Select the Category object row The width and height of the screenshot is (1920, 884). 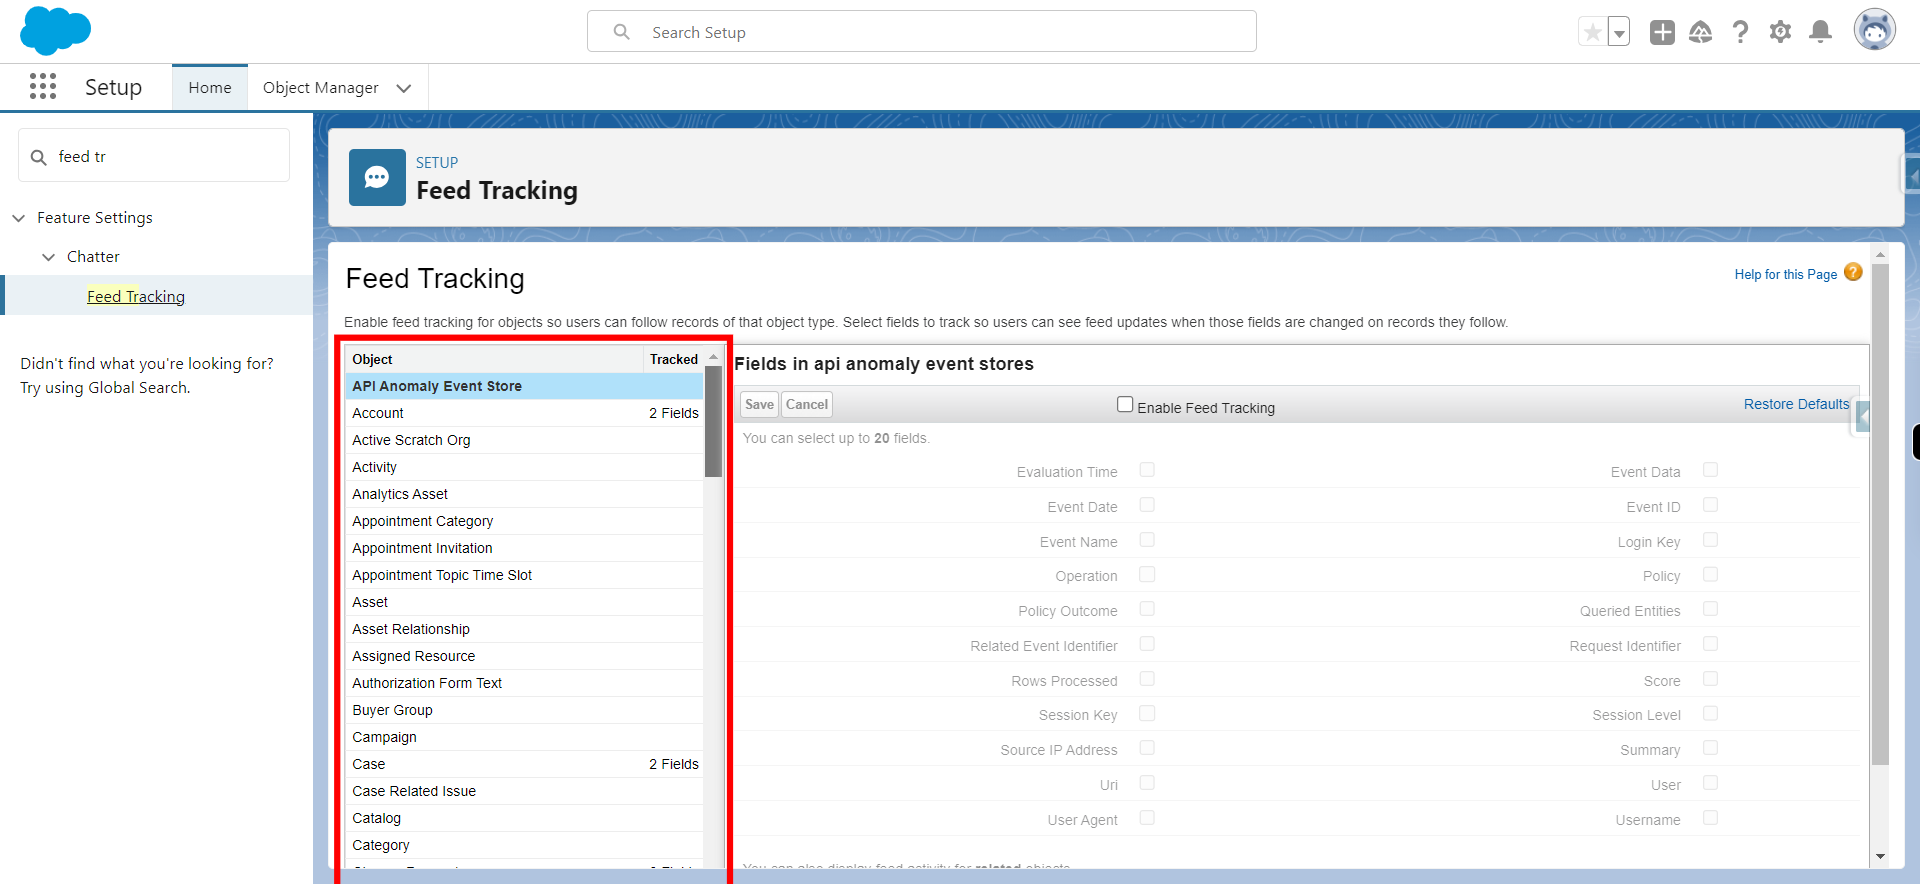pos(524,845)
